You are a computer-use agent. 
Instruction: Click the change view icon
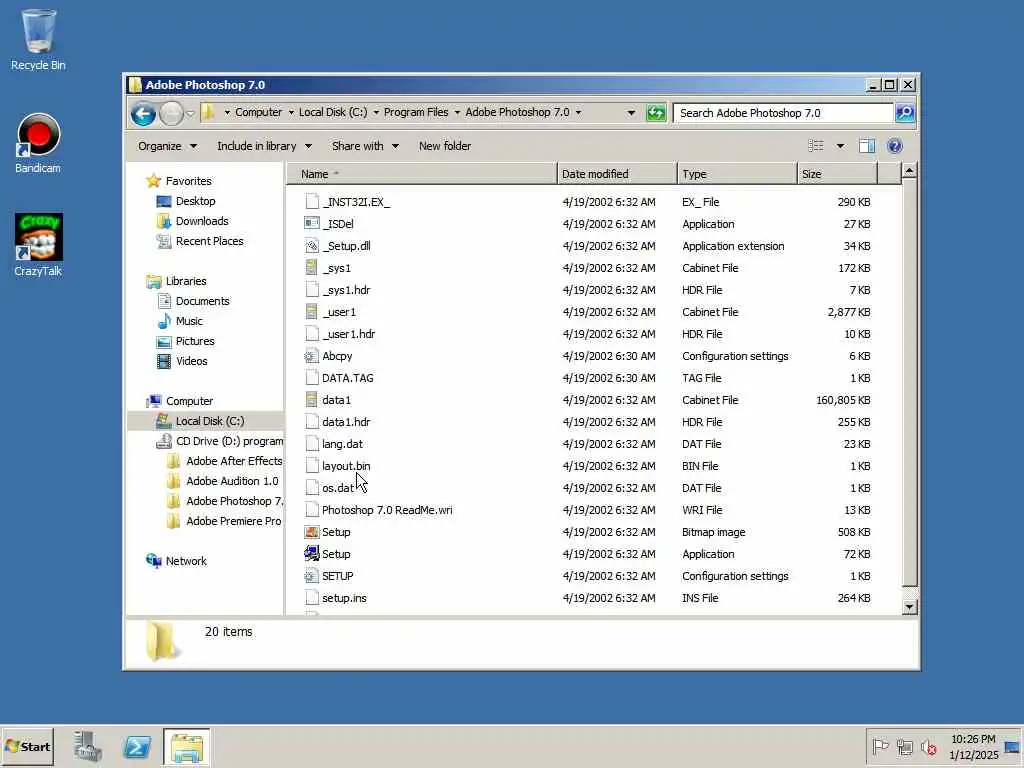pos(816,146)
